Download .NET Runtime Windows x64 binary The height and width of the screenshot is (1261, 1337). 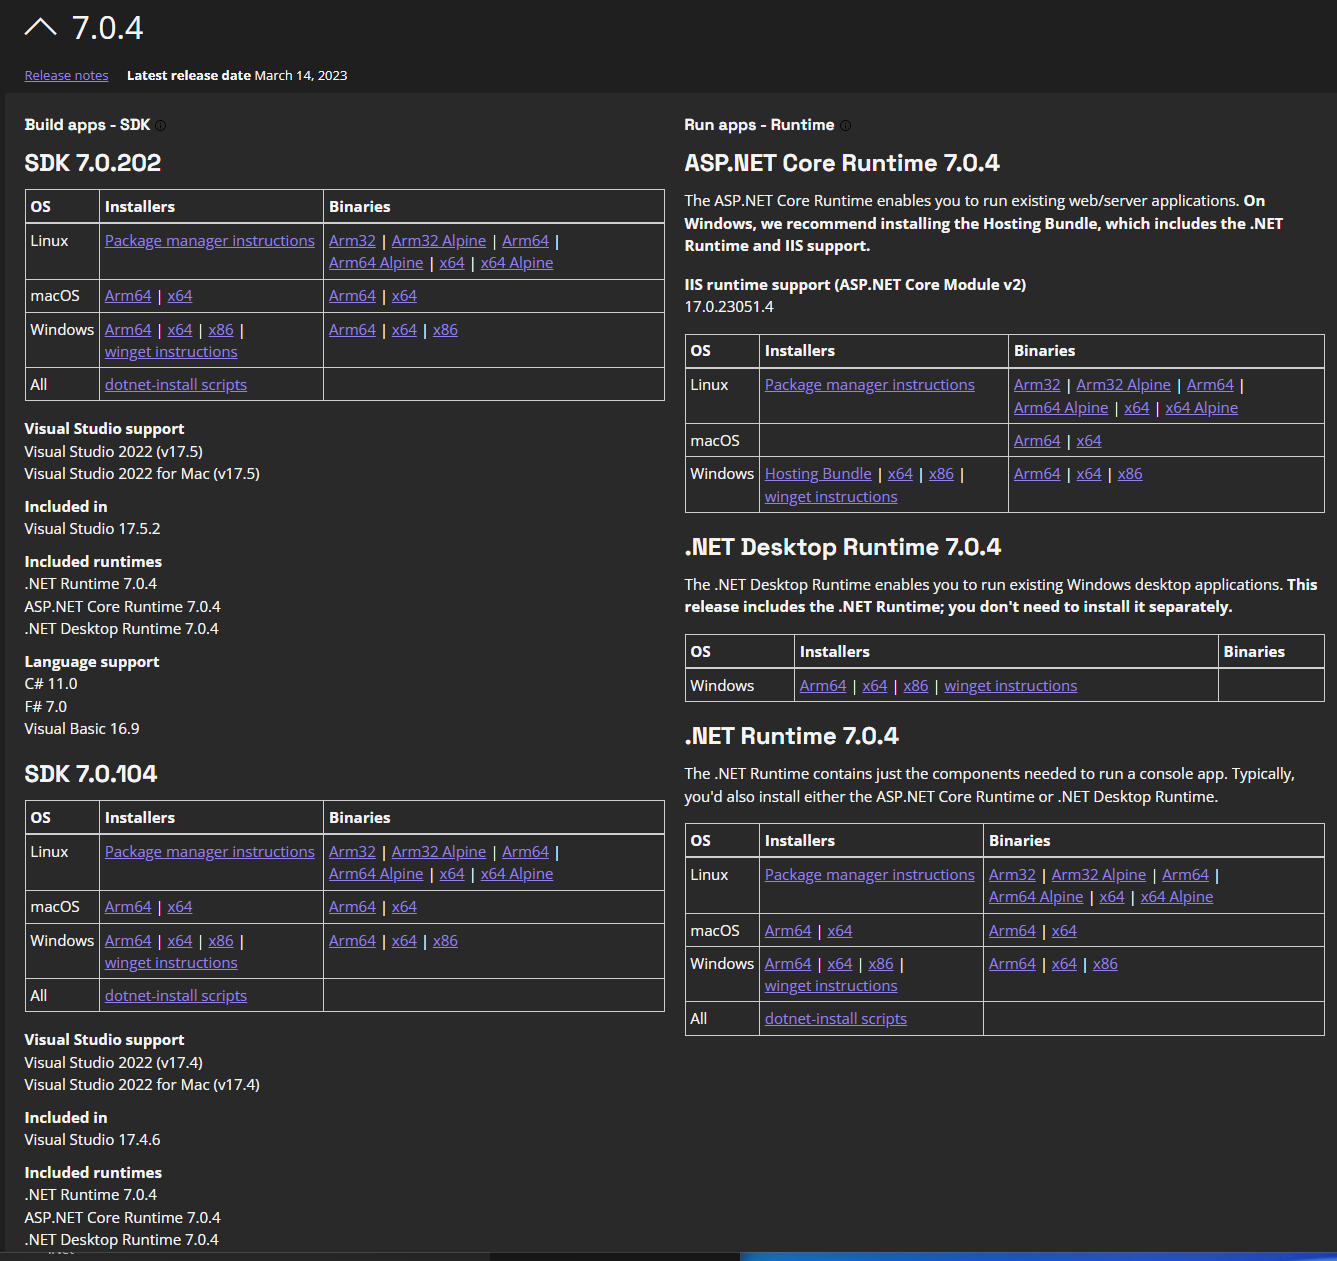point(1064,964)
